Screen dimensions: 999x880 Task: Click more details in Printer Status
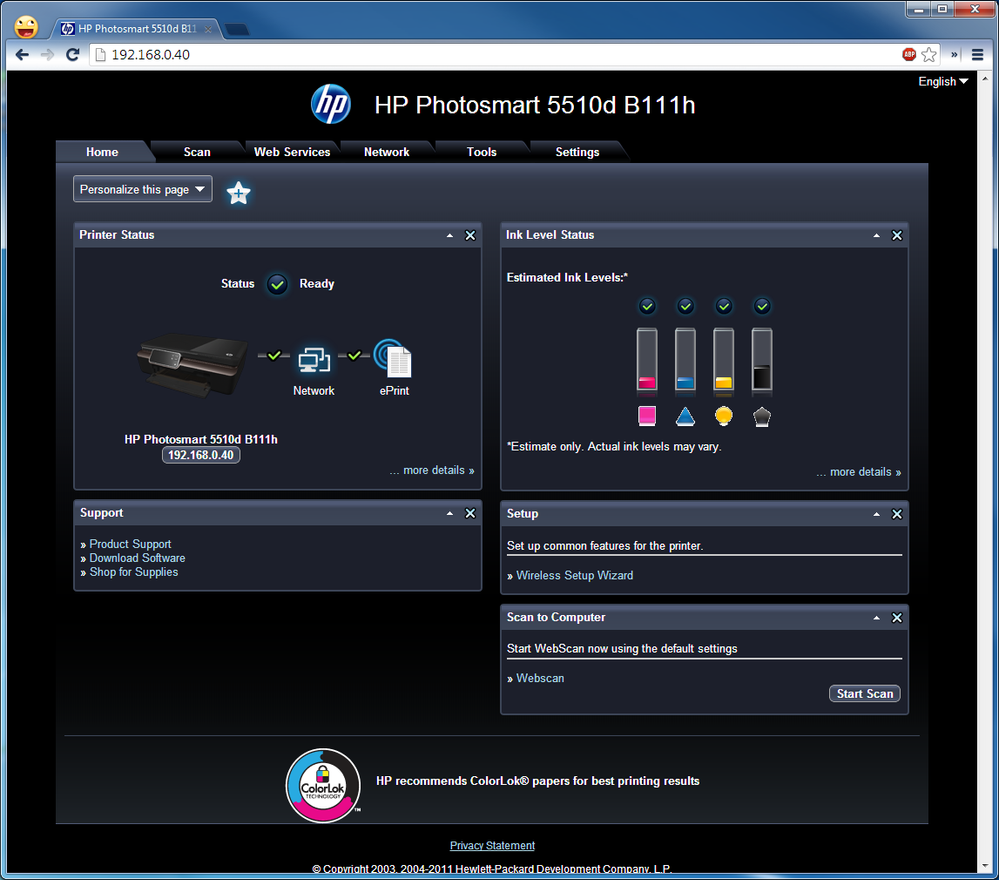(x=432, y=470)
